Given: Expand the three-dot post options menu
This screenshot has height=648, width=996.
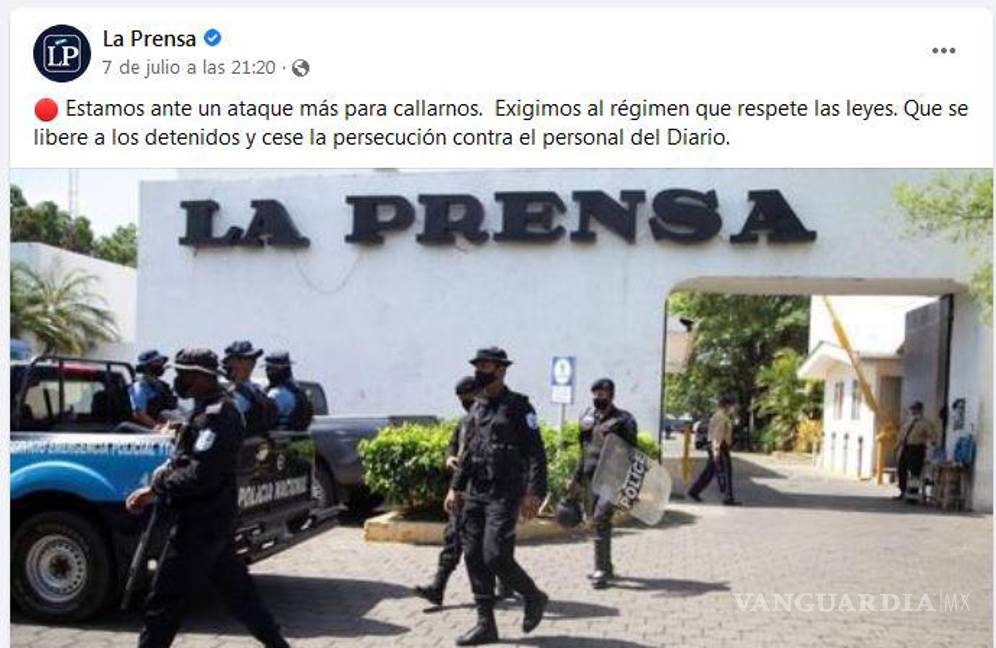Looking at the screenshot, I should 943,51.
